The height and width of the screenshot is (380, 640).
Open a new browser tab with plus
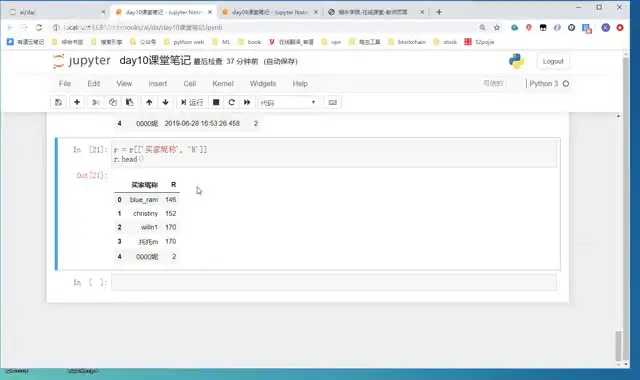click(439, 12)
